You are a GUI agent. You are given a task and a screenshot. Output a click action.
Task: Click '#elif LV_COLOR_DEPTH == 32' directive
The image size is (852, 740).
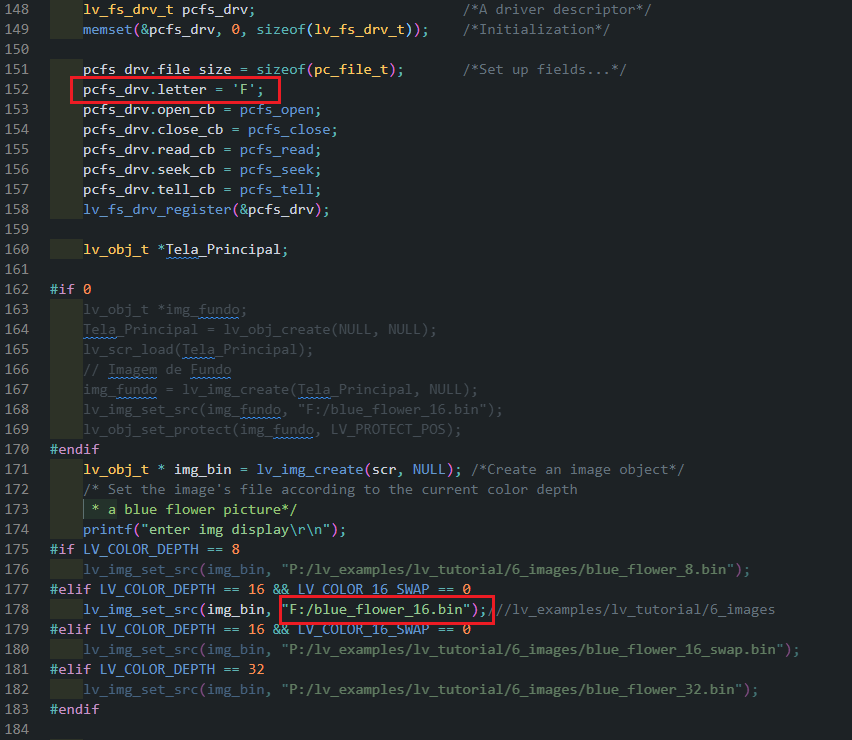click(157, 669)
